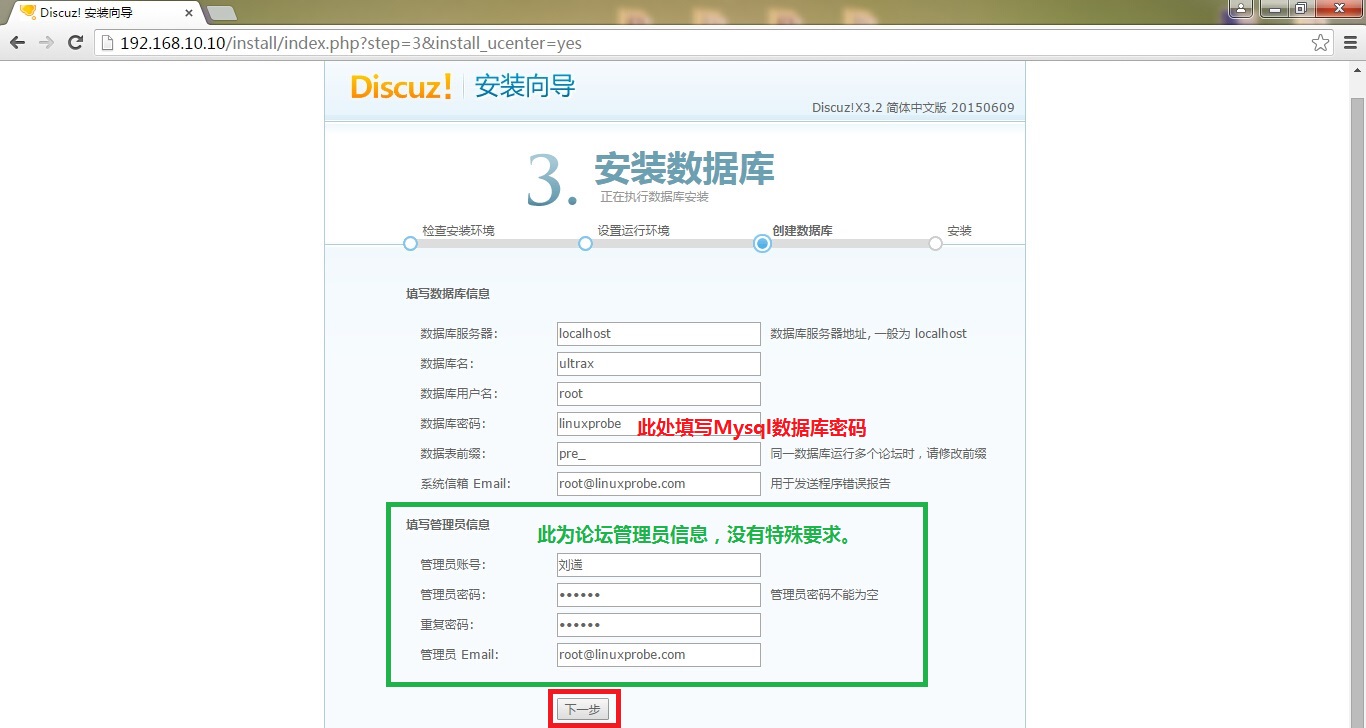The width and height of the screenshot is (1366, 728).
Task: Focus the 数据库服务器 field with localhost
Action: click(x=658, y=334)
